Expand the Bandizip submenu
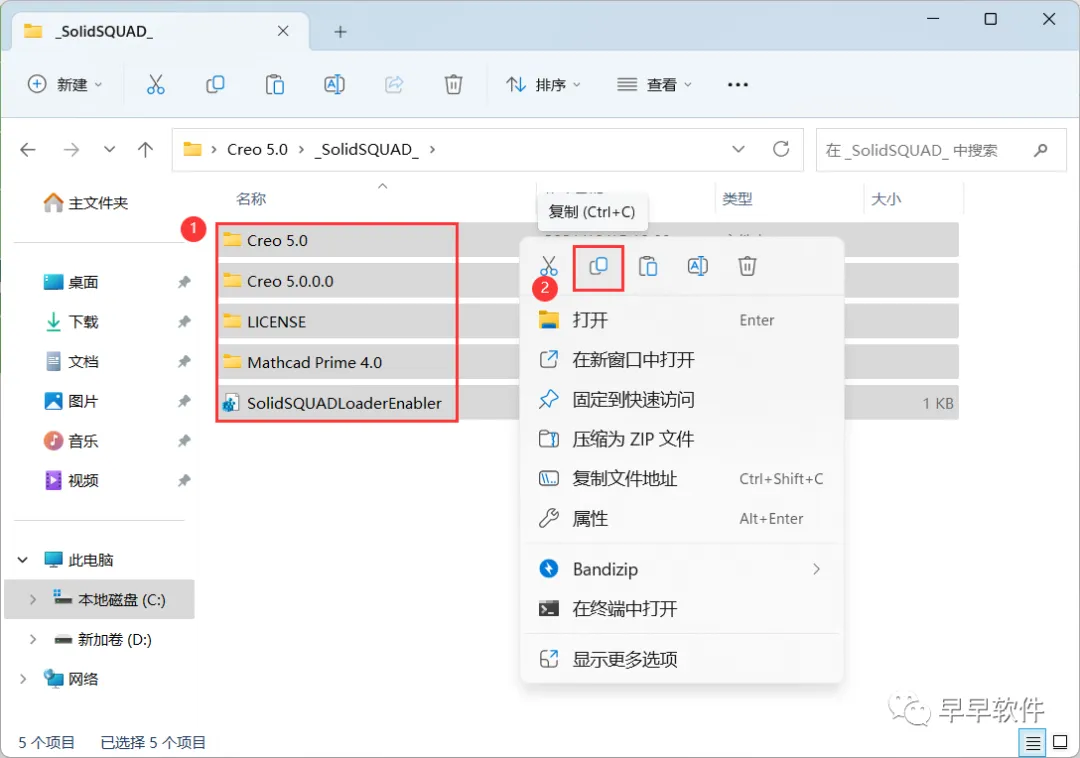The height and width of the screenshot is (758, 1080). pyautogui.click(x=816, y=569)
